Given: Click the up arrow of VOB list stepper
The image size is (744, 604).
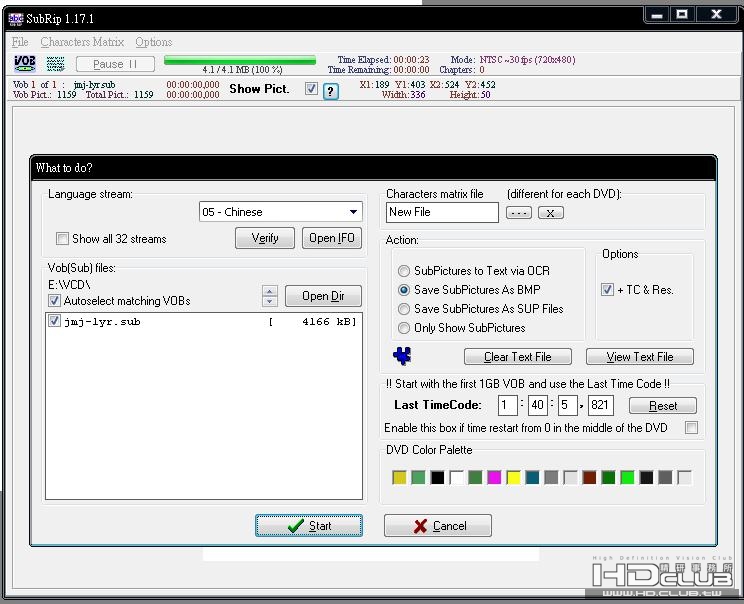Looking at the screenshot, I should tap(270, 291).
